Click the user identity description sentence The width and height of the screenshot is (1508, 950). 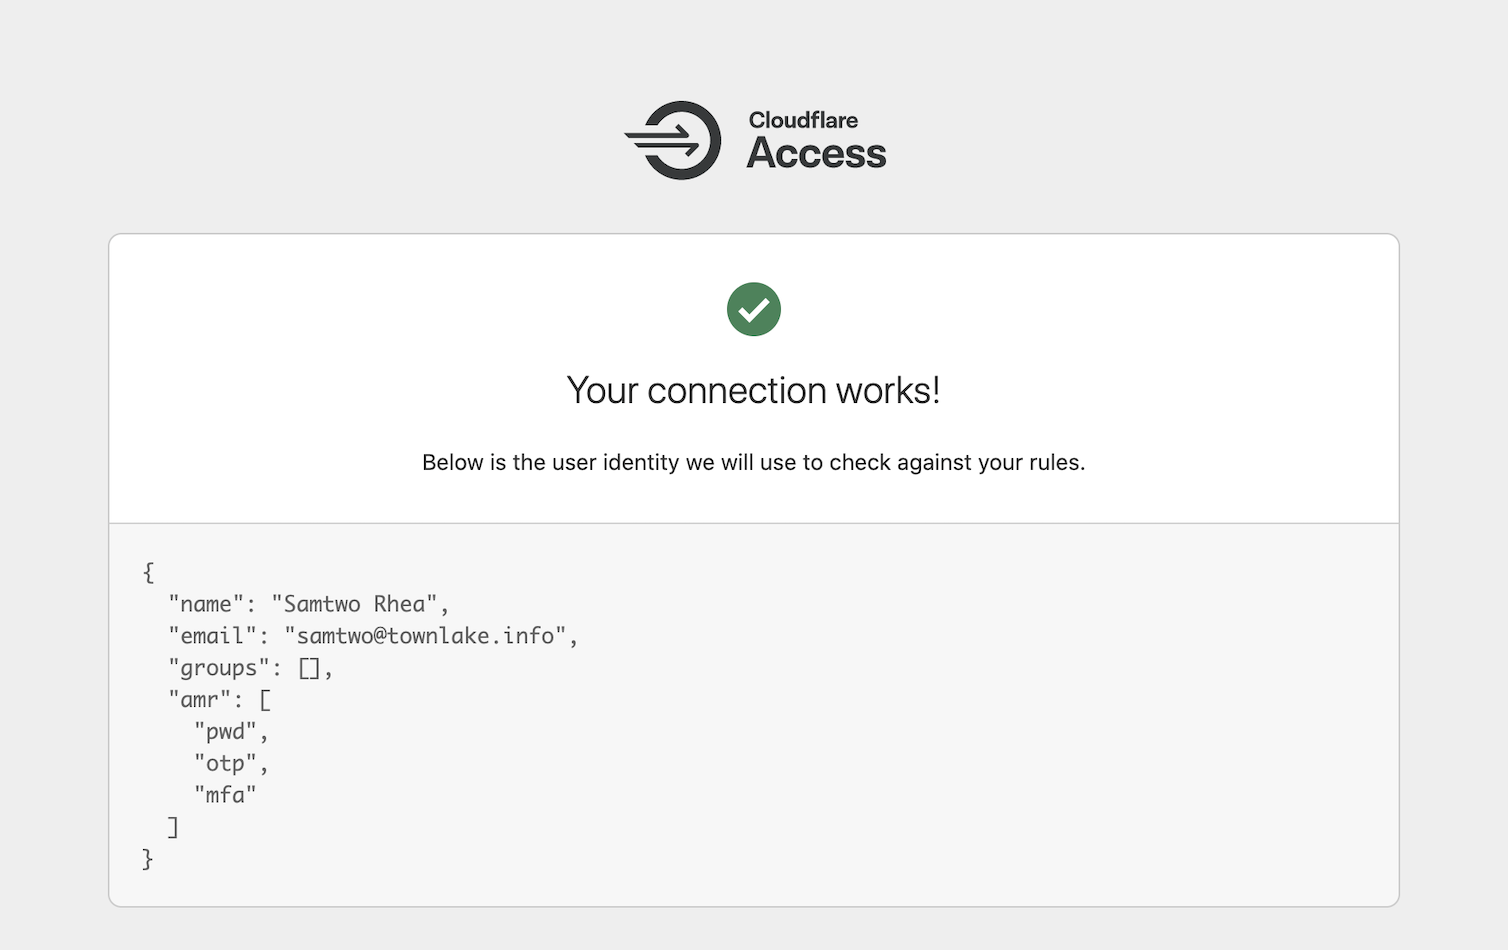[754, 463]
